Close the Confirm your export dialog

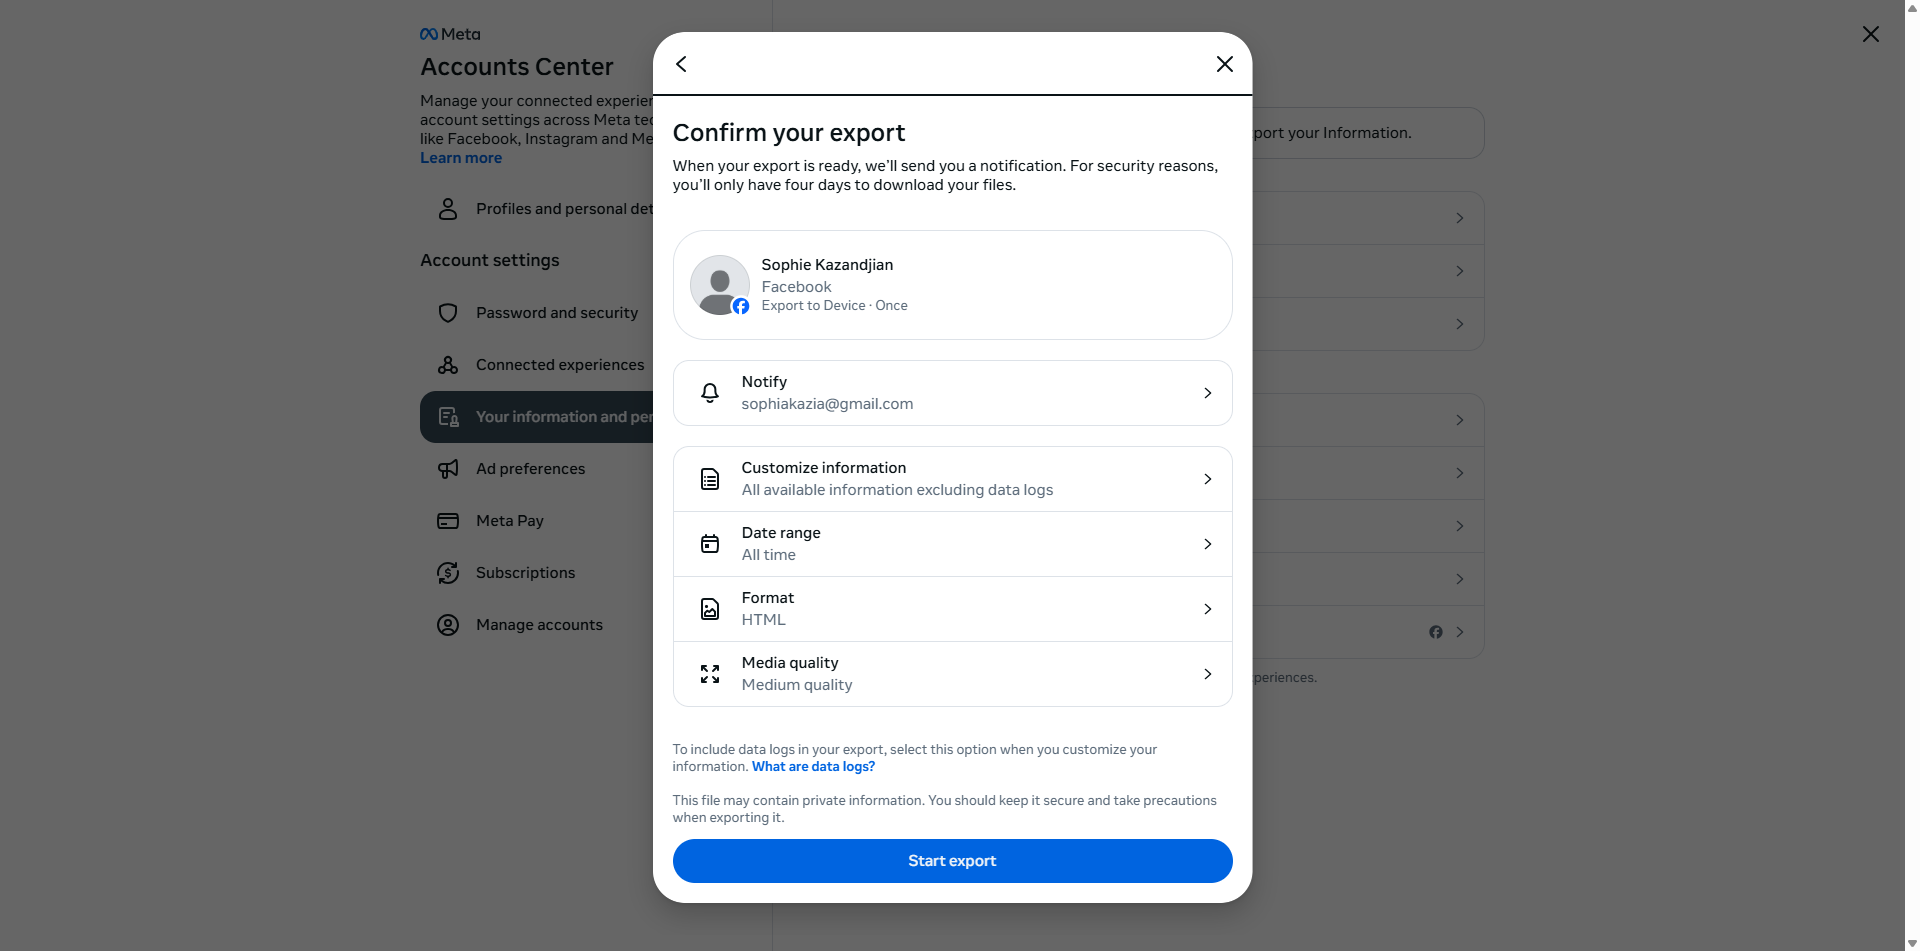click(x=1224, y=64)
